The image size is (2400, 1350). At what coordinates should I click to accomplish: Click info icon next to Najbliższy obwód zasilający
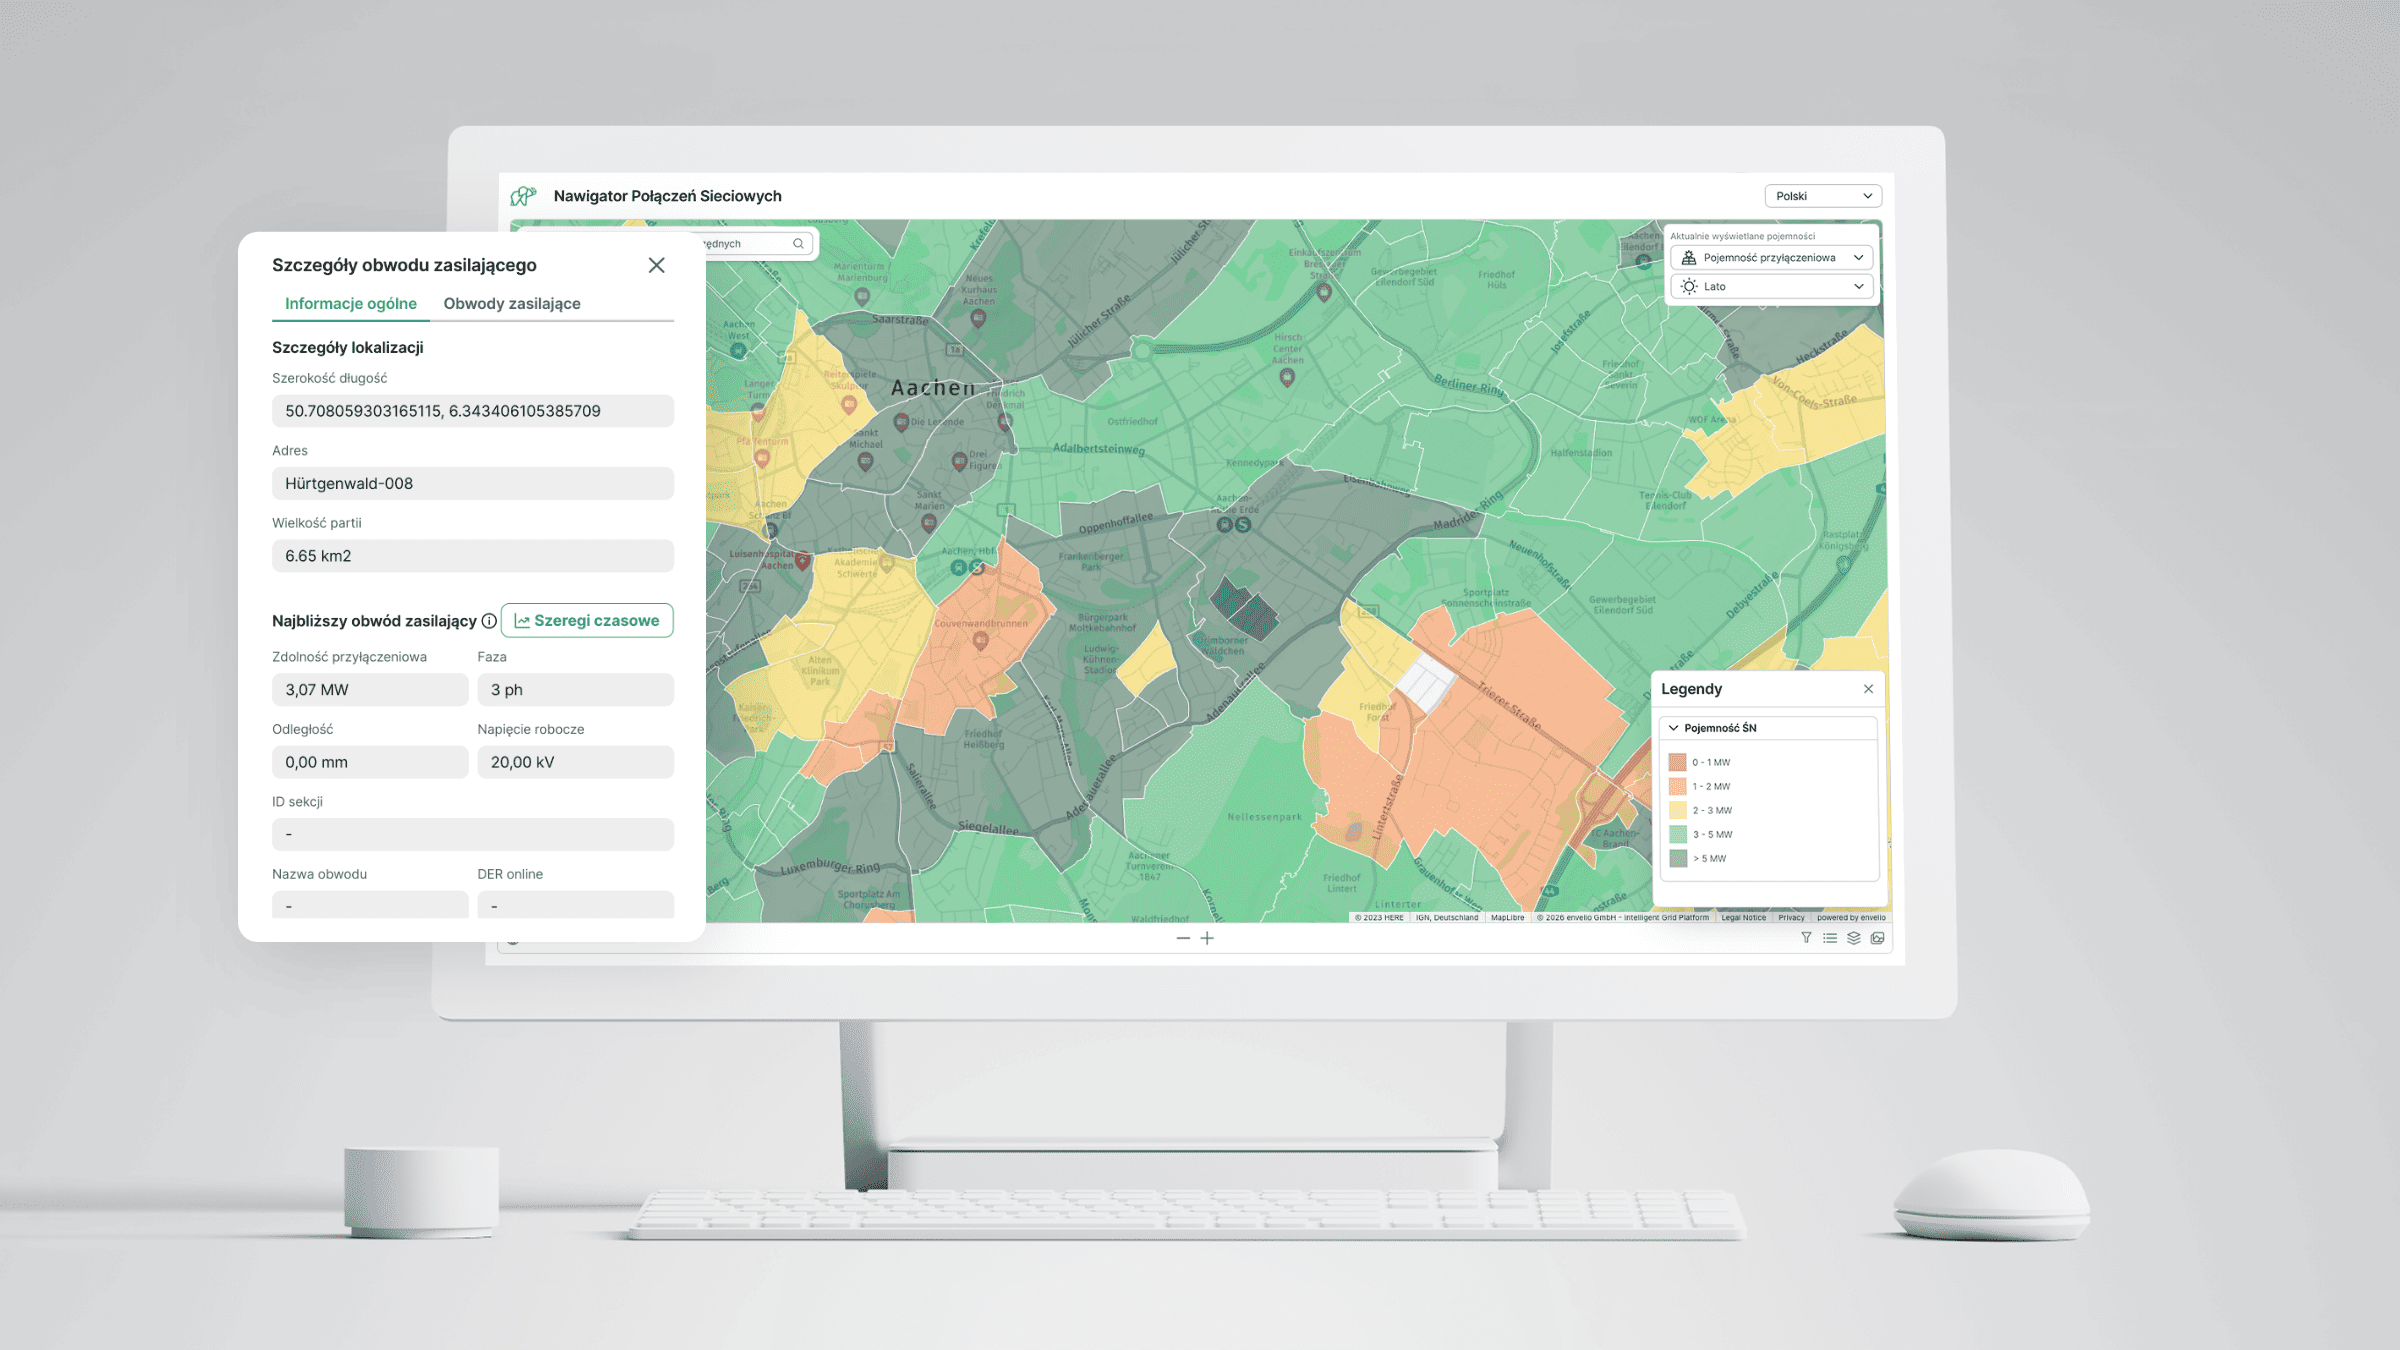coord(489,621)
